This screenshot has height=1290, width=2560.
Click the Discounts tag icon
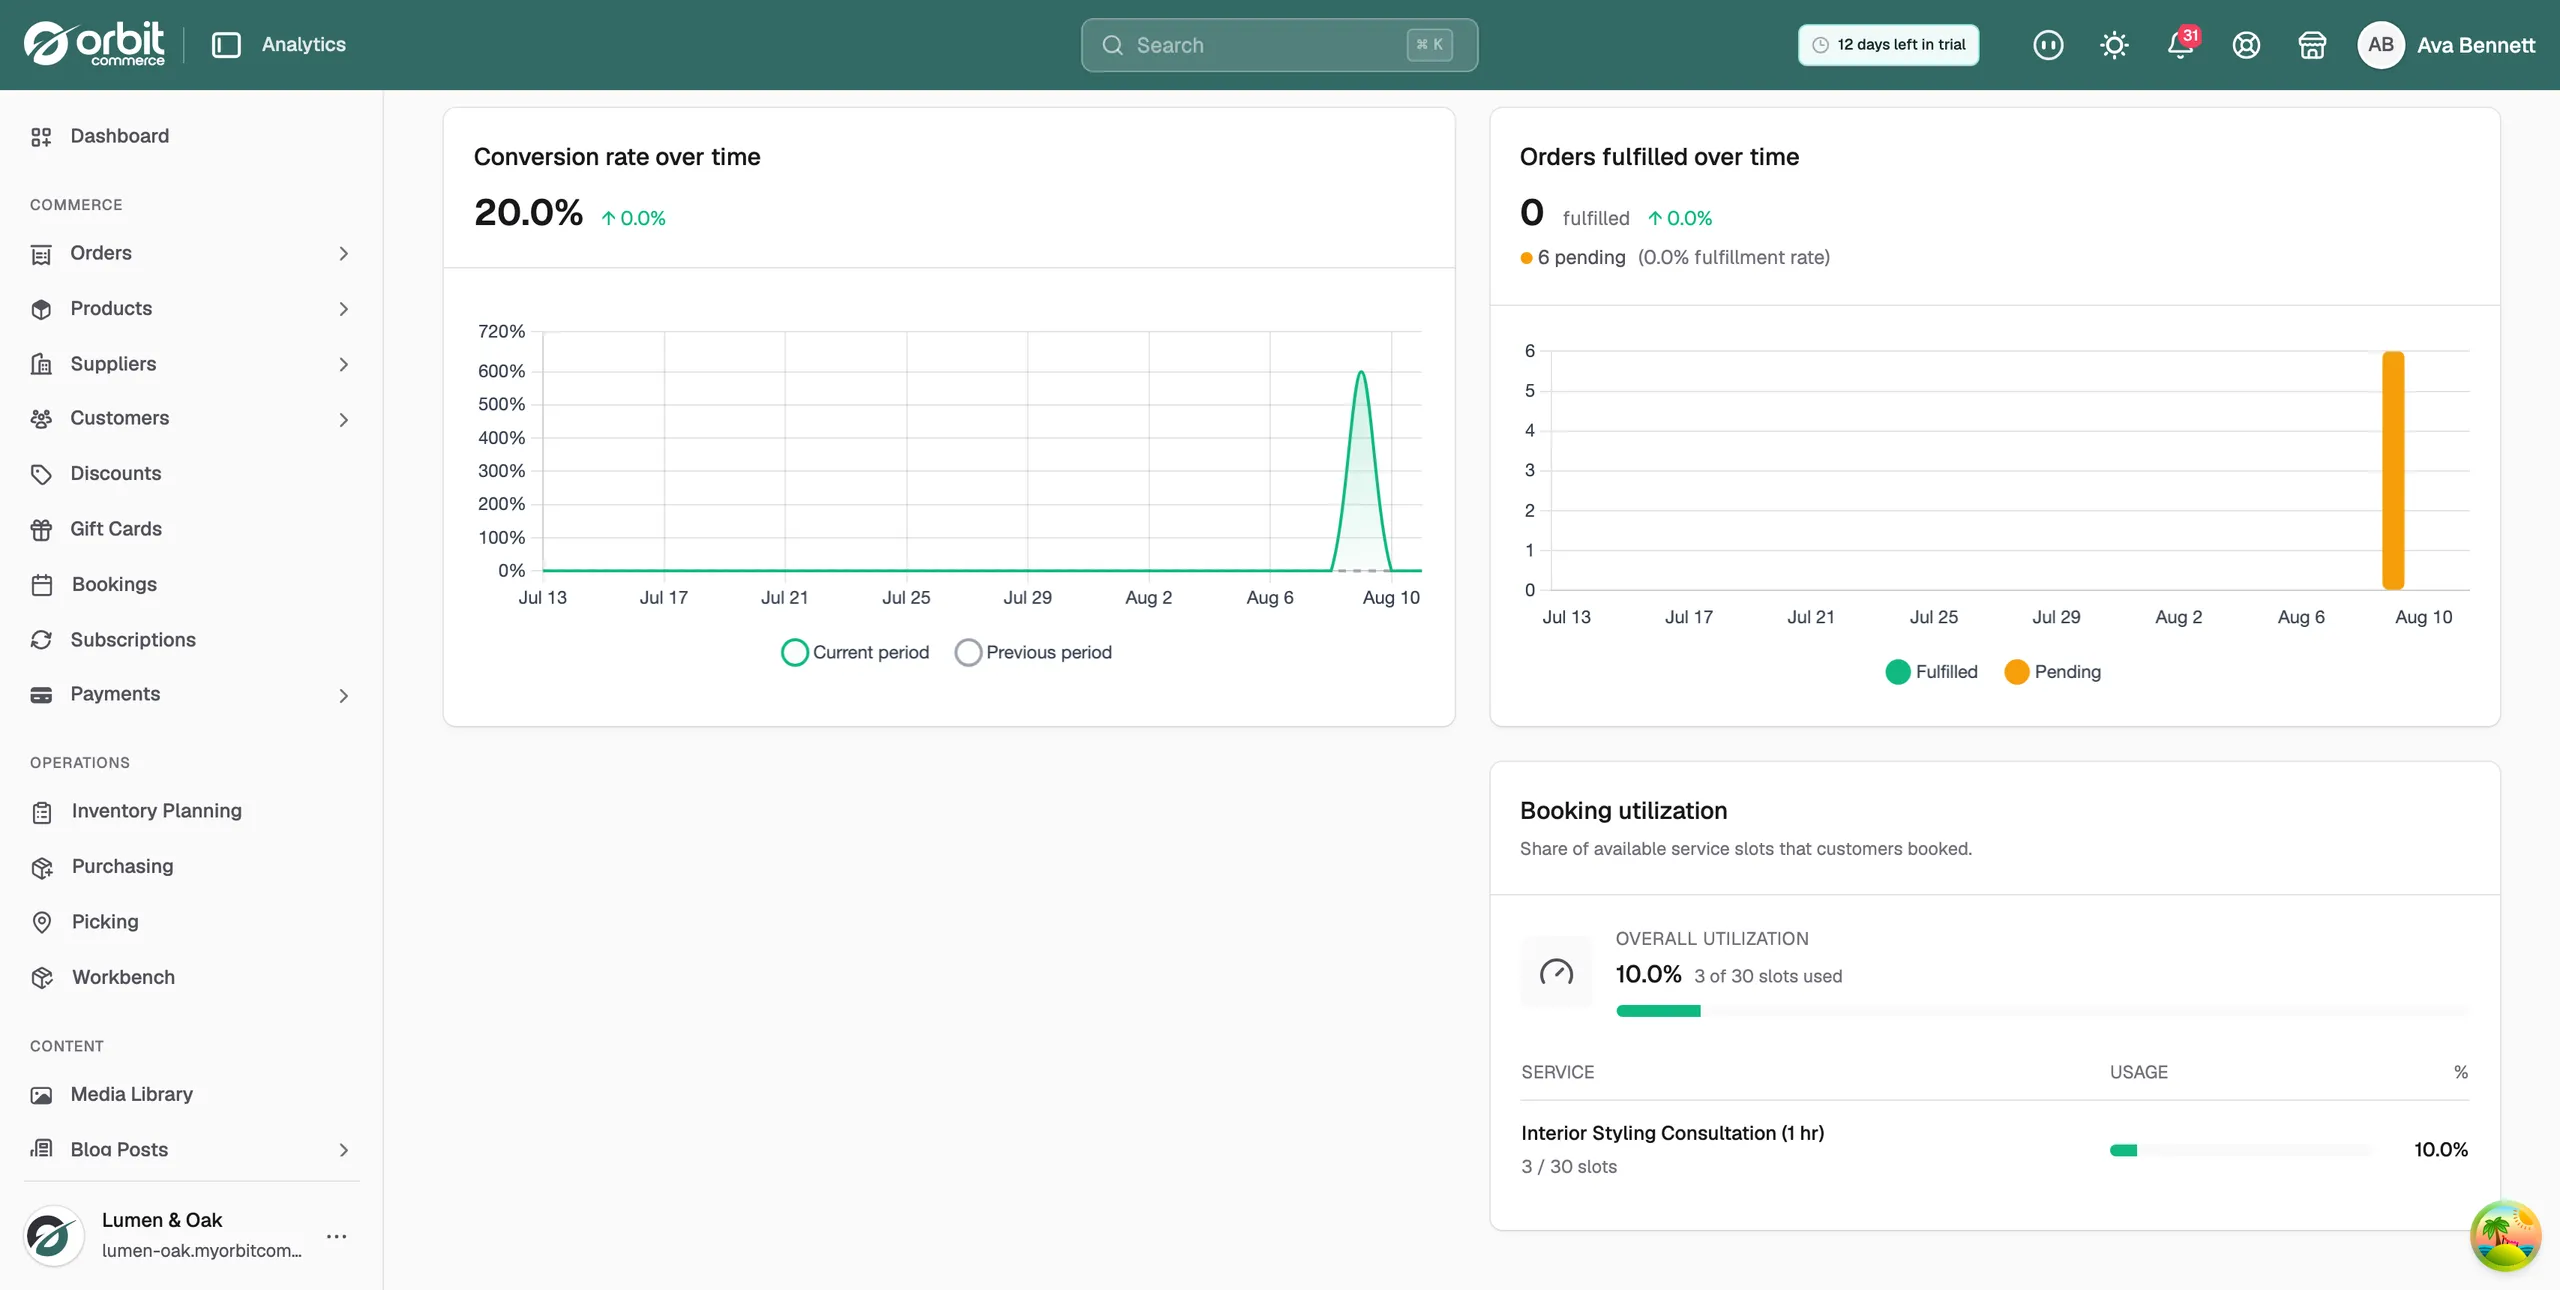[x=41, y=474]
